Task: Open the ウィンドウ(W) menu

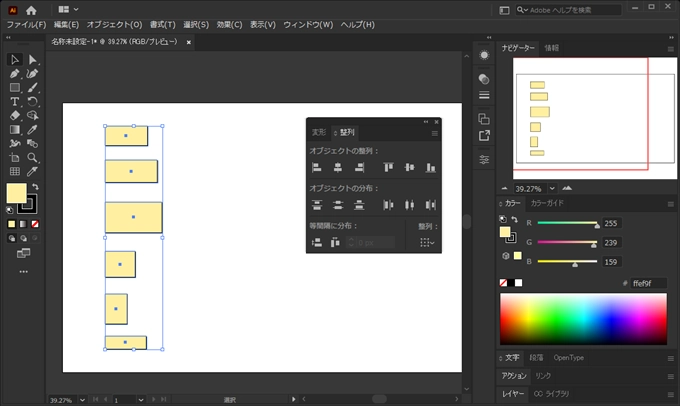Action: tap(308, 25)
